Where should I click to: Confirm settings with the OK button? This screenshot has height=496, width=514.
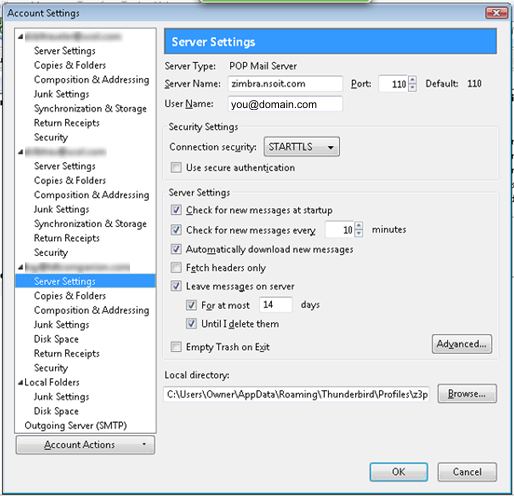[x=399, y=472]
